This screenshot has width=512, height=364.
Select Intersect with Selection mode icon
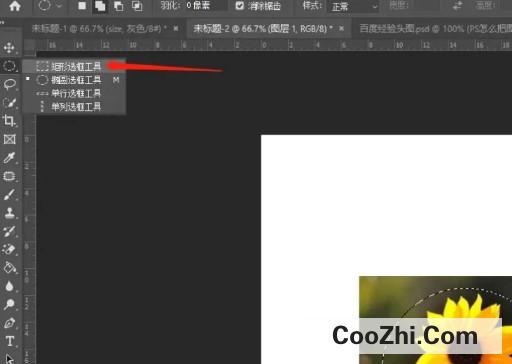coord(137,6)
